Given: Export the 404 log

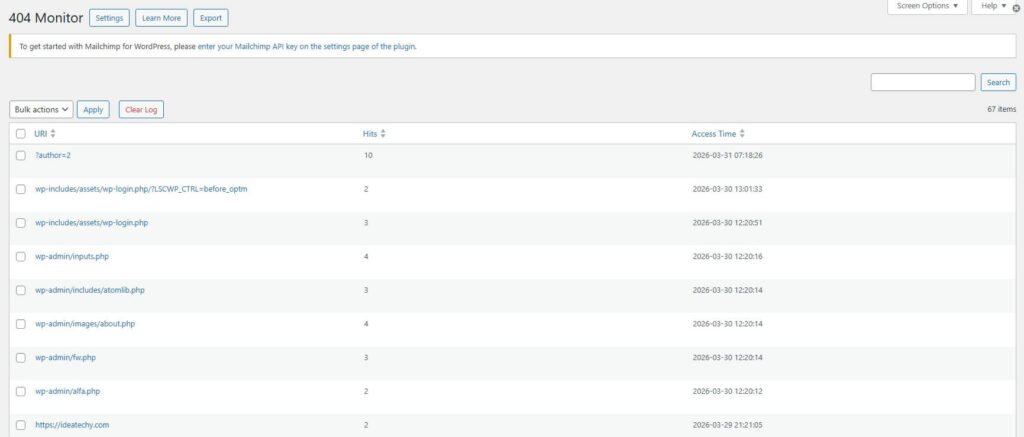Looking at the screenshot, I should pyautogui.click(x=211, y=18).
